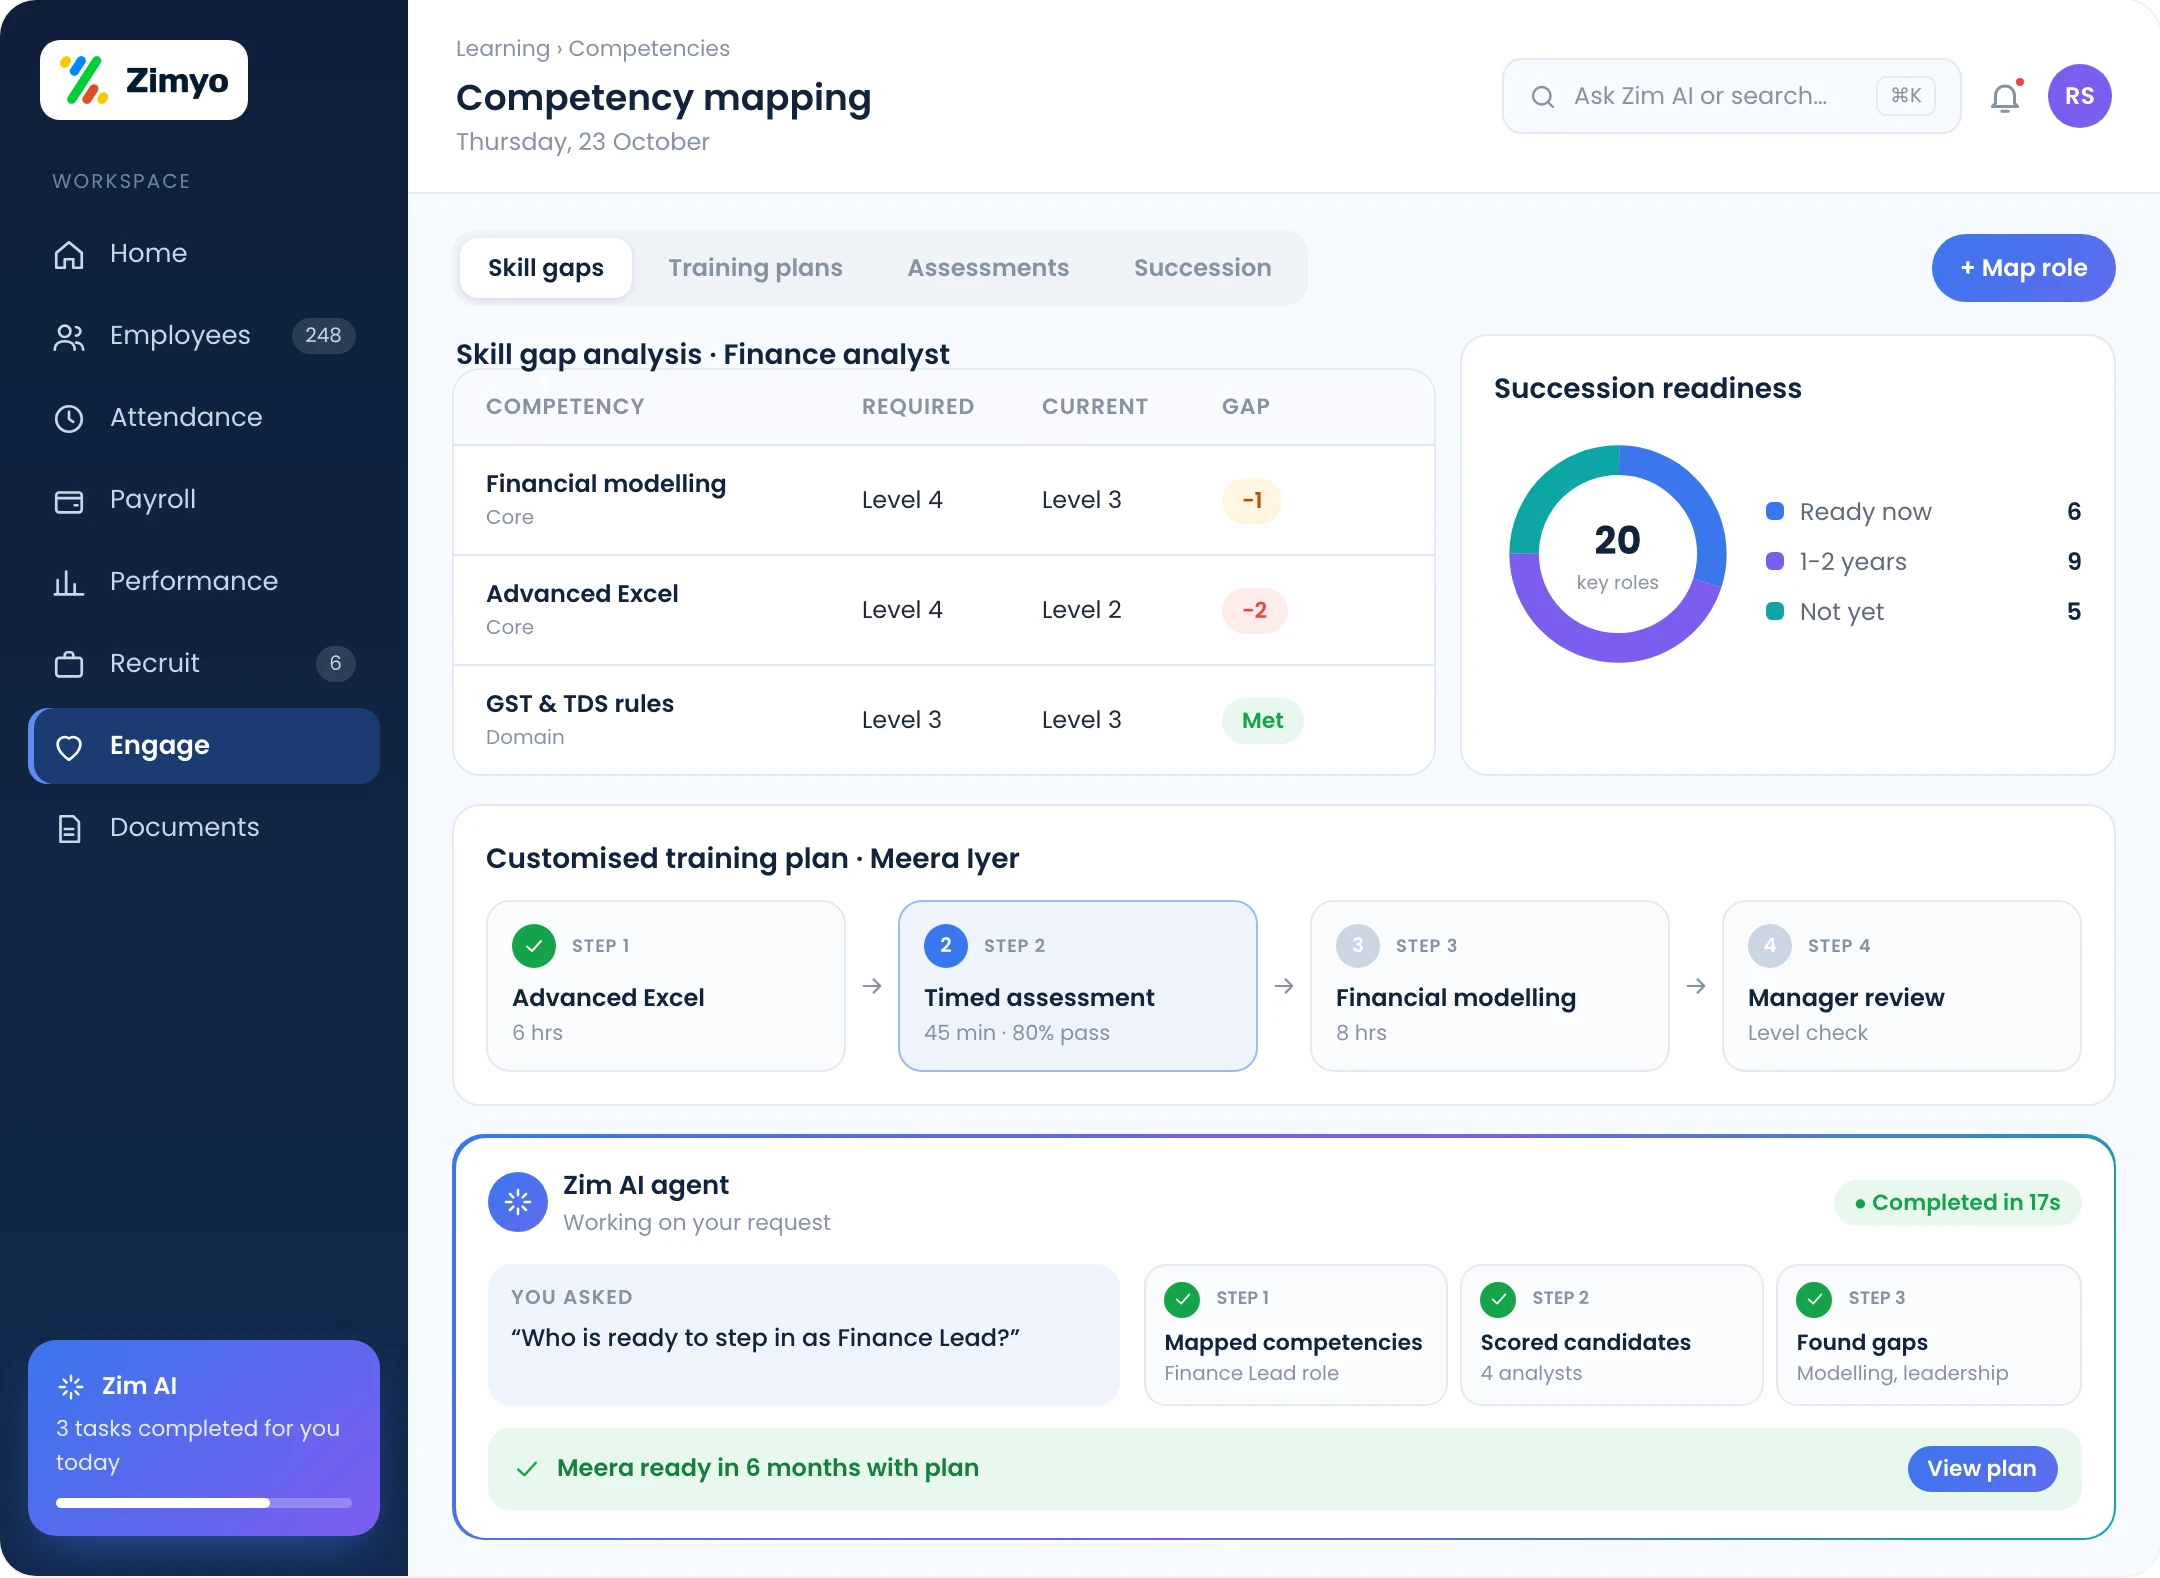Select the Employees people icon
The width and height of the screenshot is (2160, 1578).
(69, 336)
